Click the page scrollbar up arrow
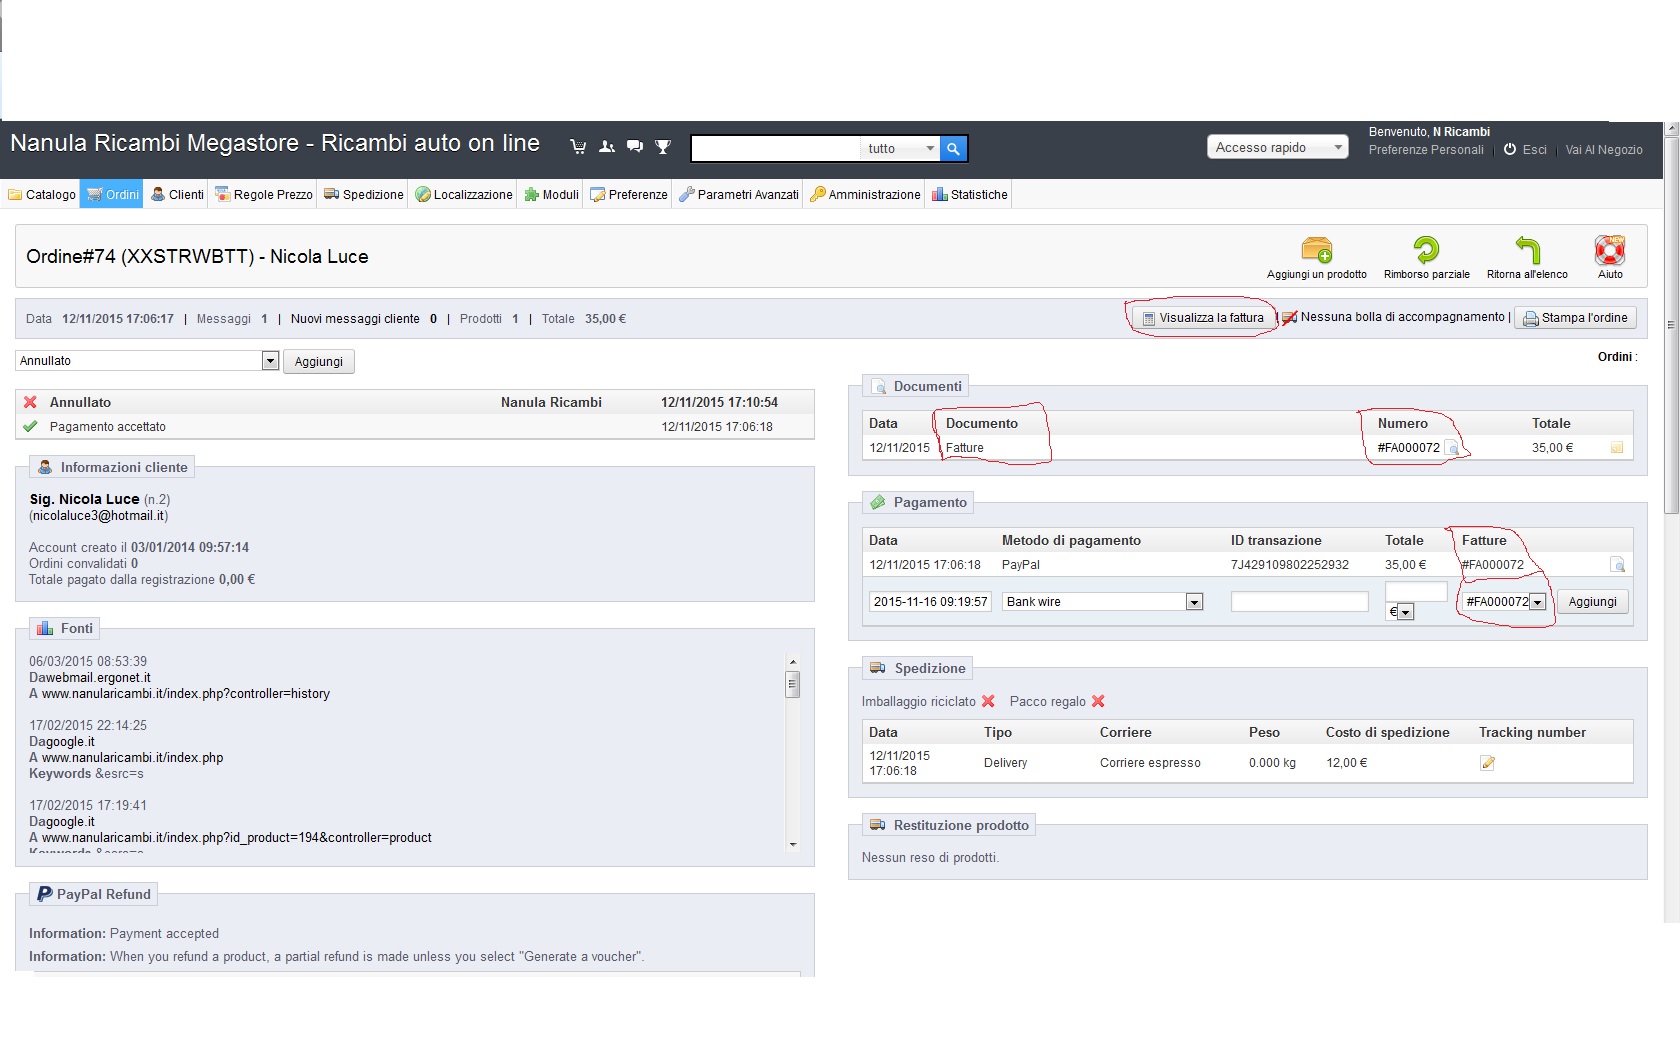The image size is (1680, 1050). pos(1671,129)
